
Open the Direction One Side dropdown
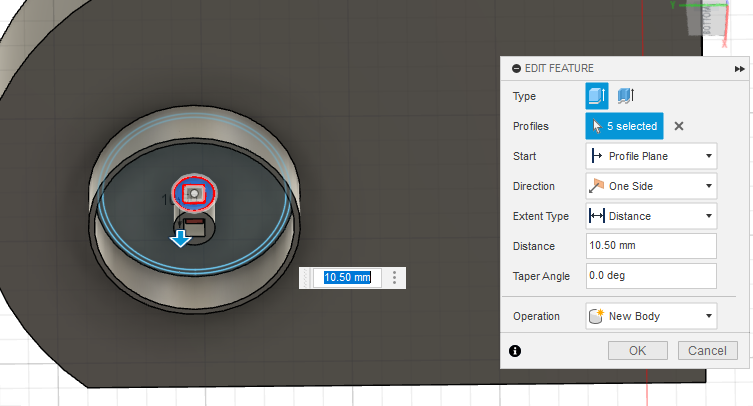coord(651,186)
